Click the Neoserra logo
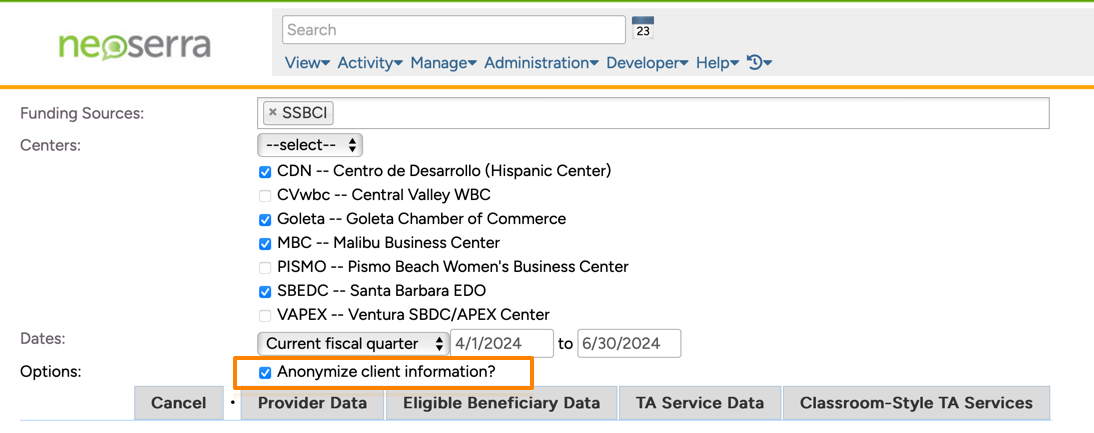 (134, 46)
